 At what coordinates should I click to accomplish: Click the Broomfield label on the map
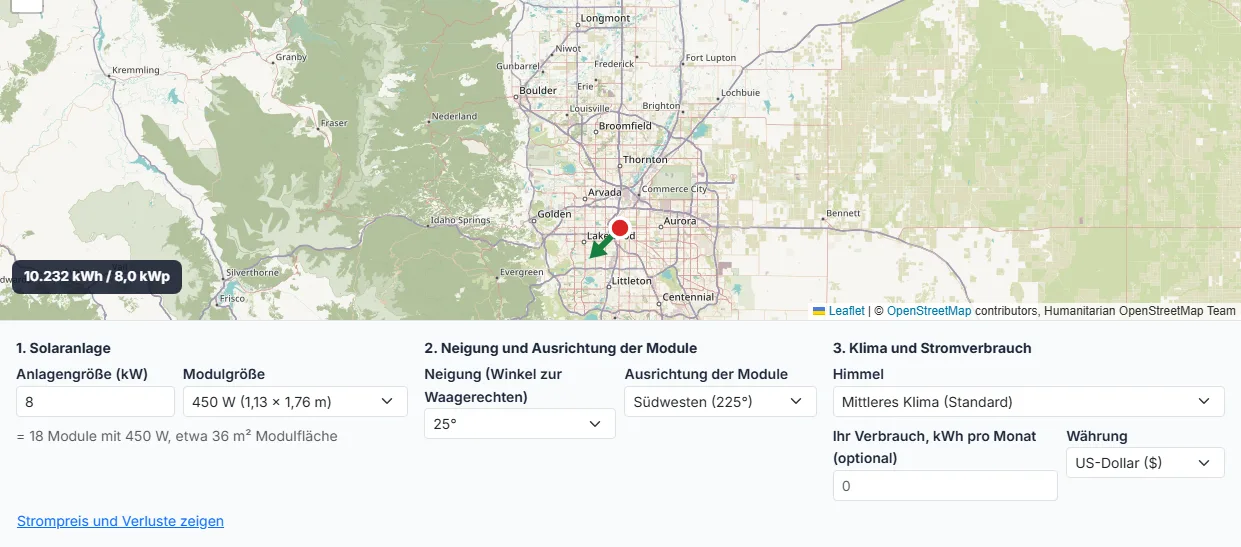(625, 126)
